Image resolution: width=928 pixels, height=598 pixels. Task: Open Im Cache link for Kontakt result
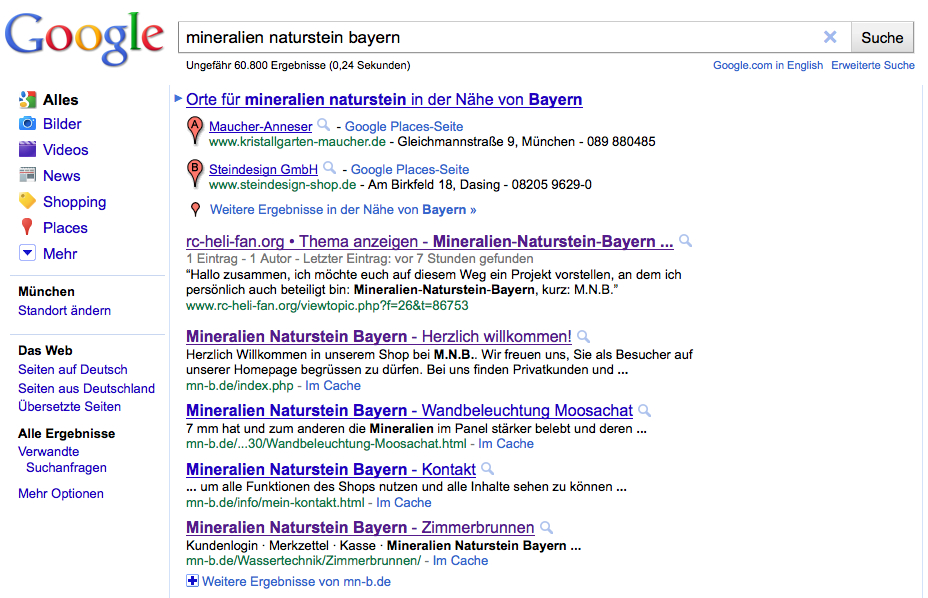coord(404,502)
